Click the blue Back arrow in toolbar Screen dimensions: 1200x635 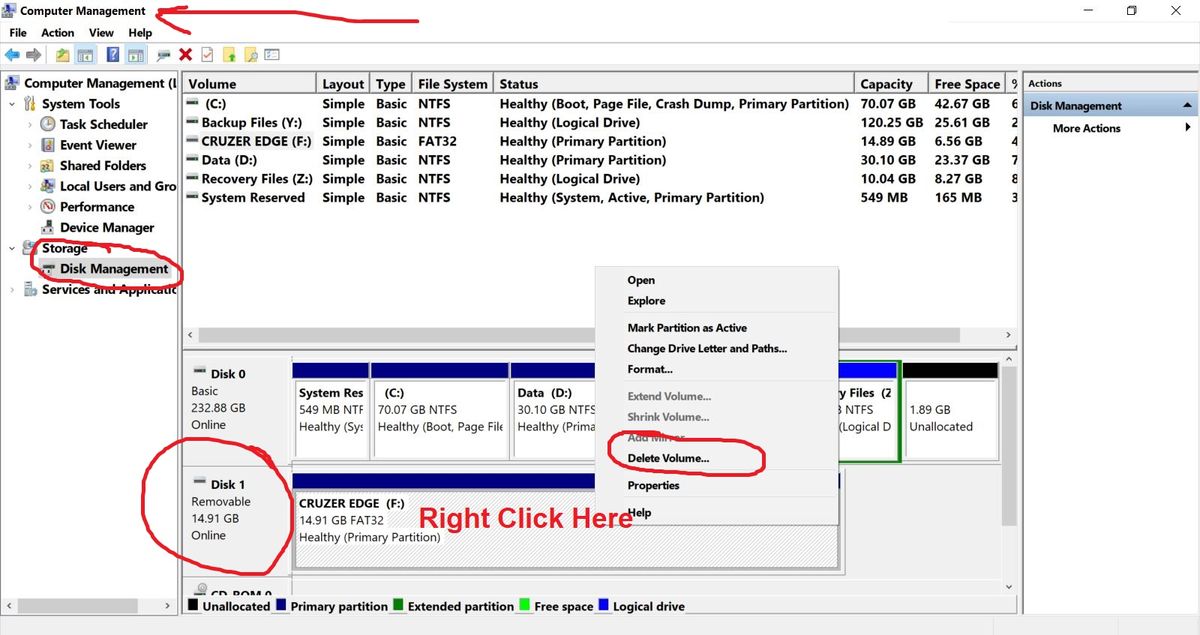pyautogui.click(x=12, y=55)
